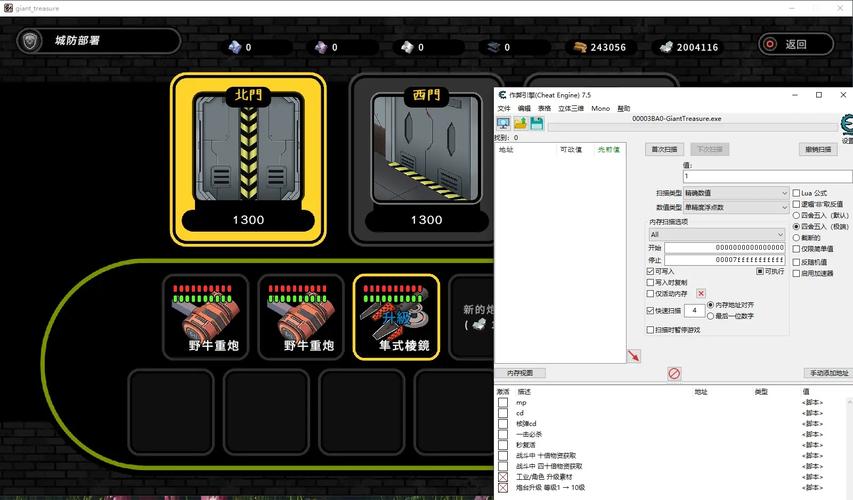Click the red clear address list icon
Viewport: 853px width, 500px height.
(x=674, y=373)
